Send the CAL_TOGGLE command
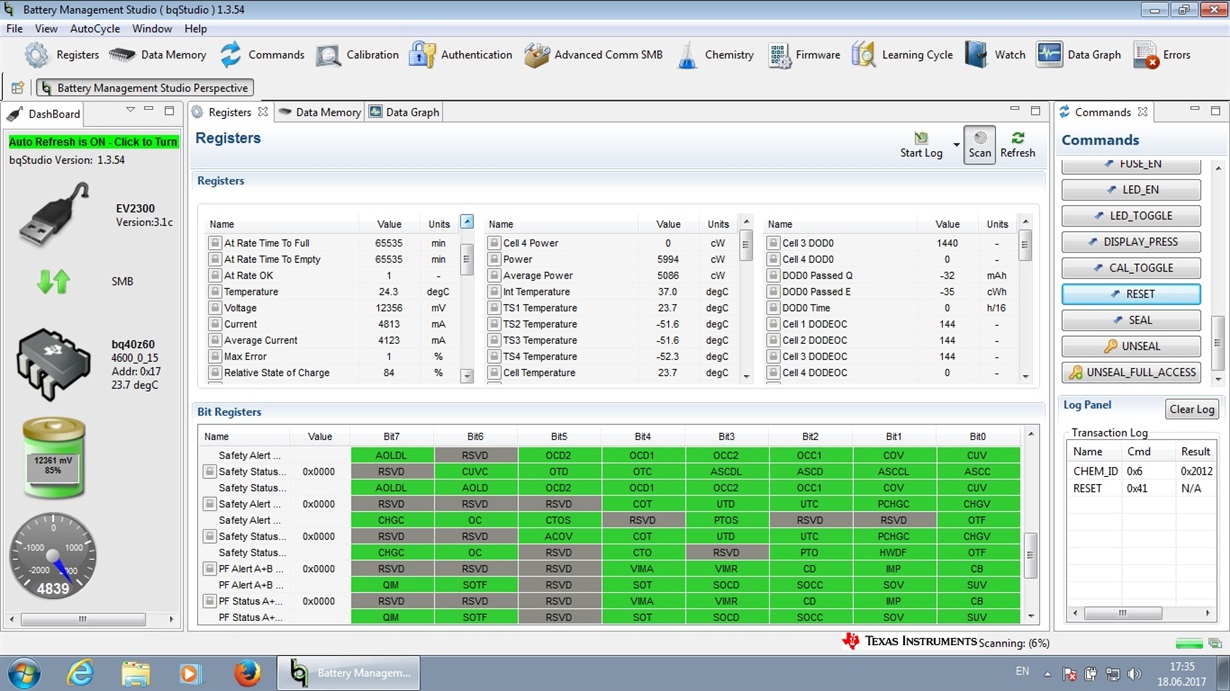Screen dimensions: 1230x691 click(1131, 268)
